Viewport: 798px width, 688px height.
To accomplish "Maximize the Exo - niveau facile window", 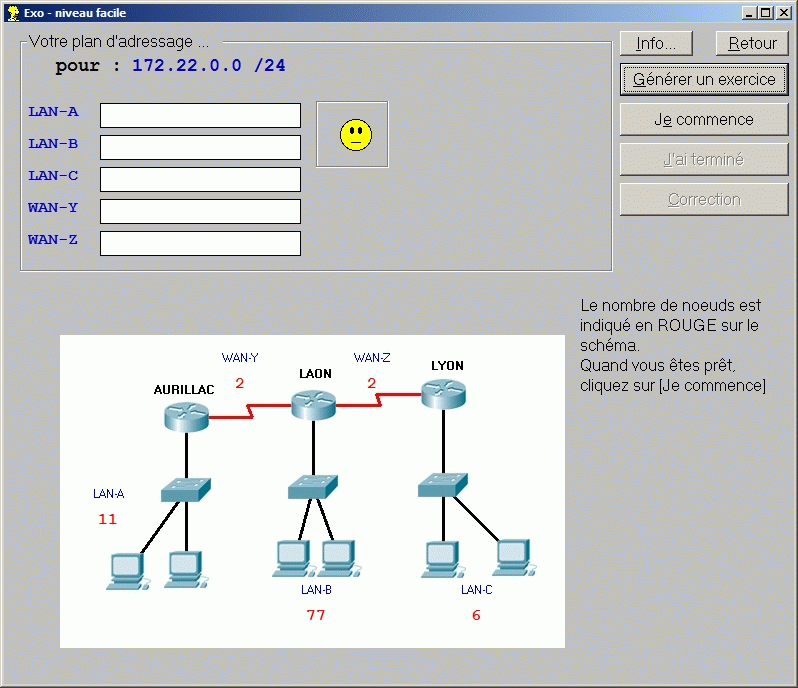I will (x=764, y=13).
